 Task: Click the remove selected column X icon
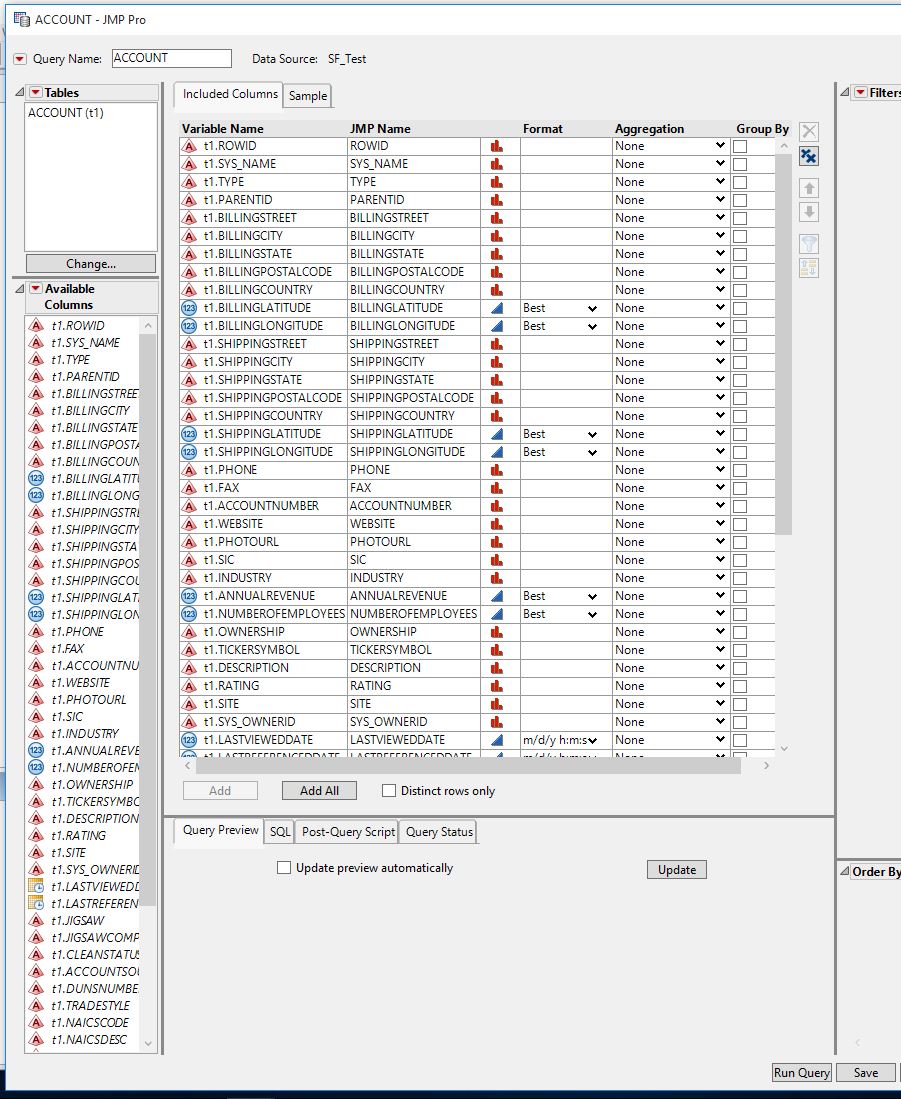pyautogui.click(x=809, y=131)
